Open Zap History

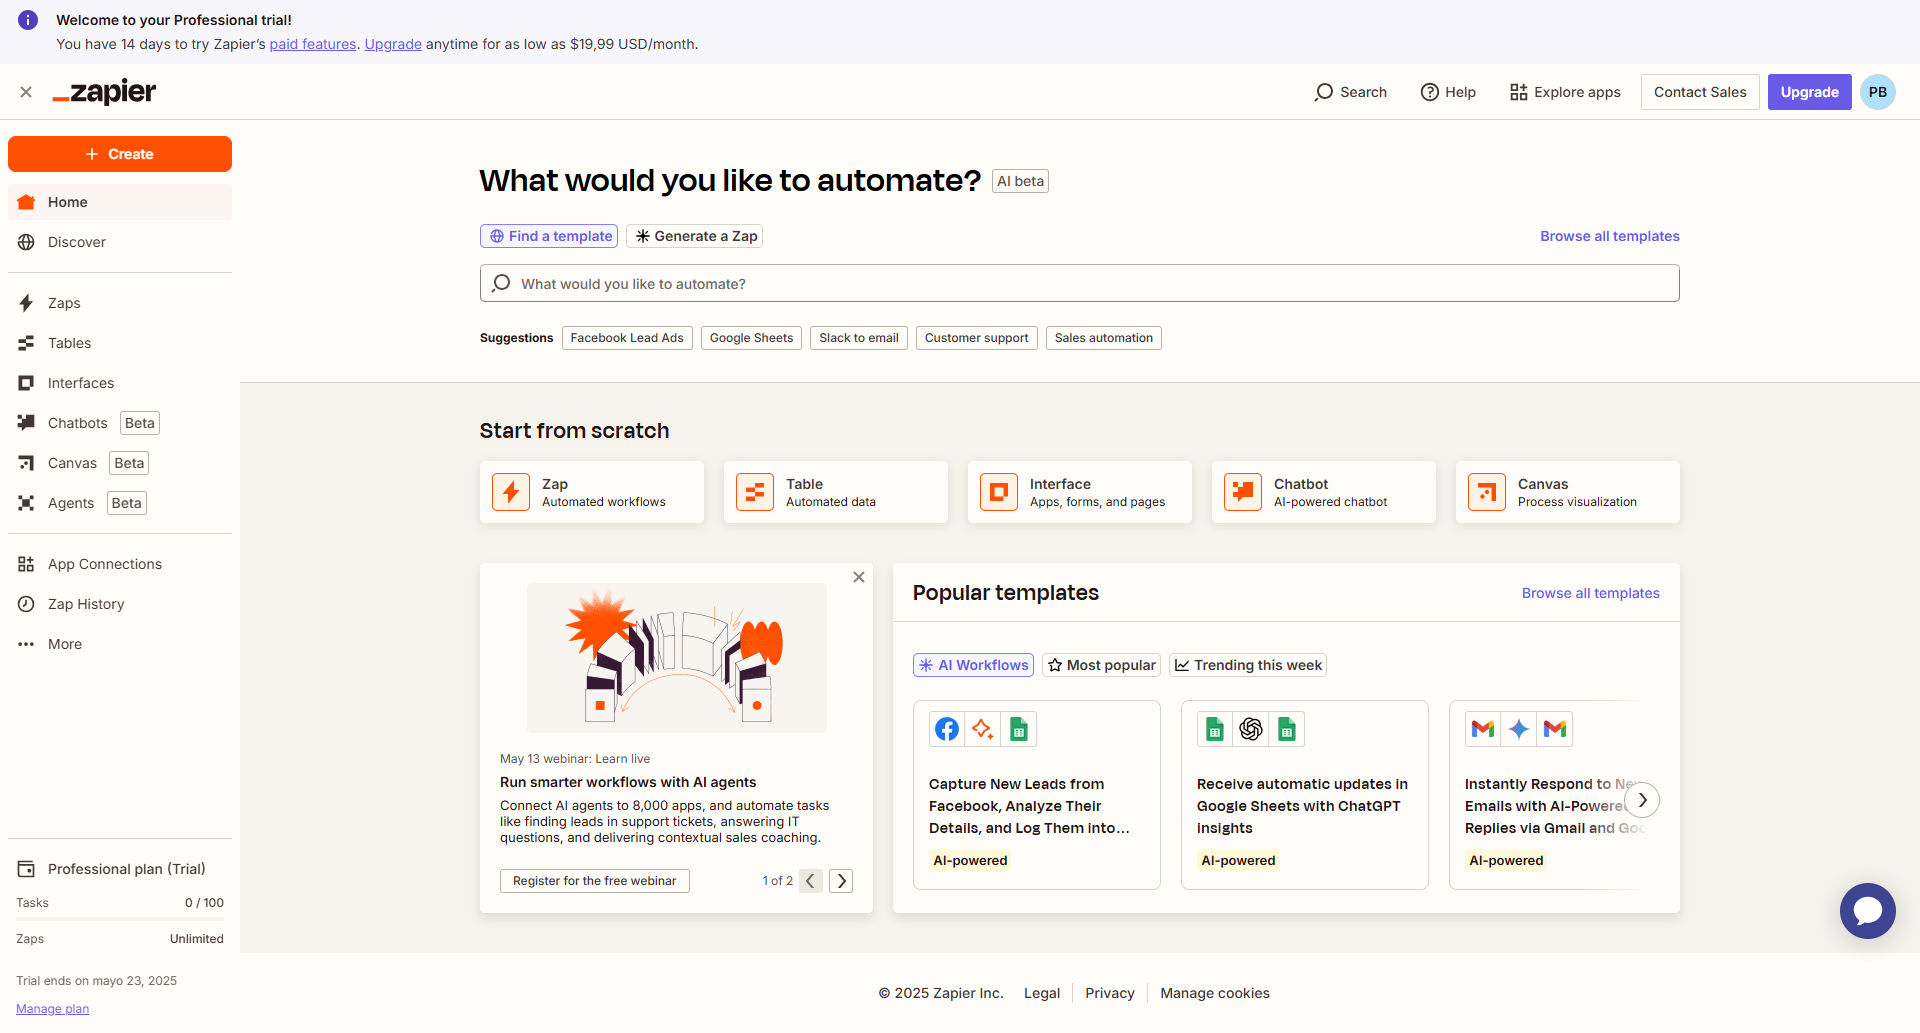(120, 604)
